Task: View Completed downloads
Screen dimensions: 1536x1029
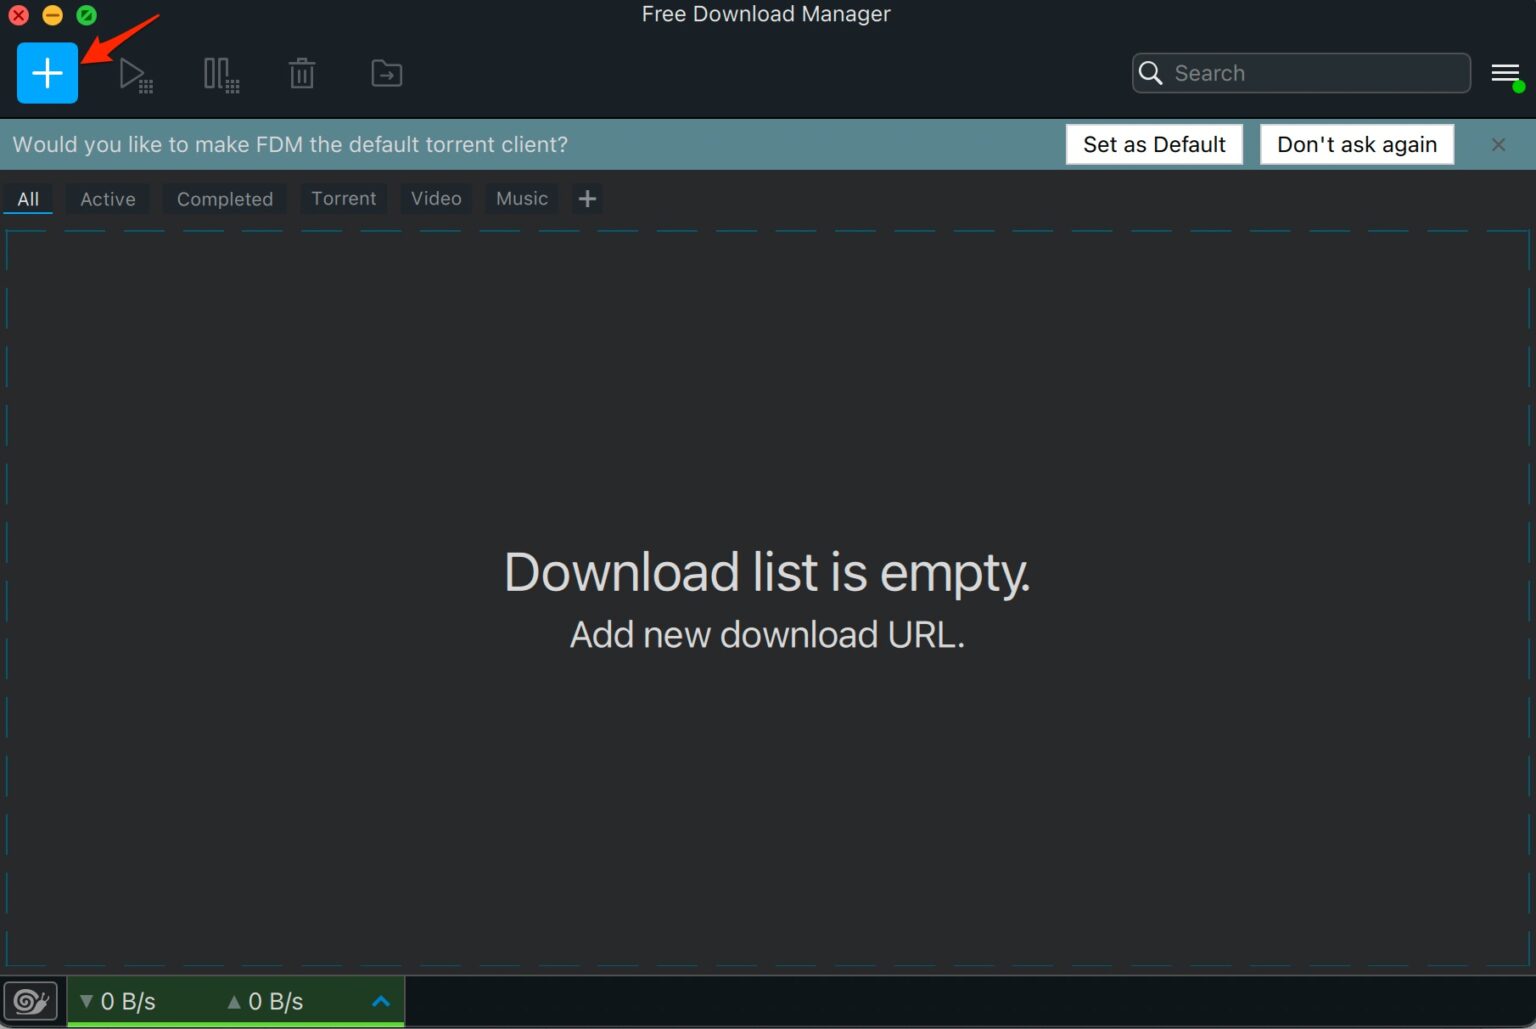Action: (224, 198)
